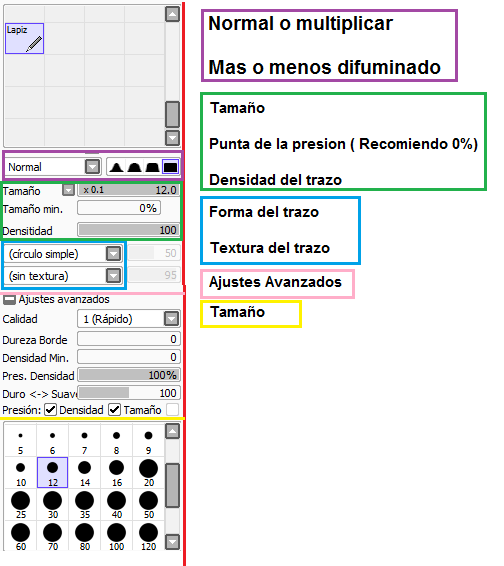Select brush size 14 preset
The image size is (504, 566).
pyautogui.click(x=84, y=473)
